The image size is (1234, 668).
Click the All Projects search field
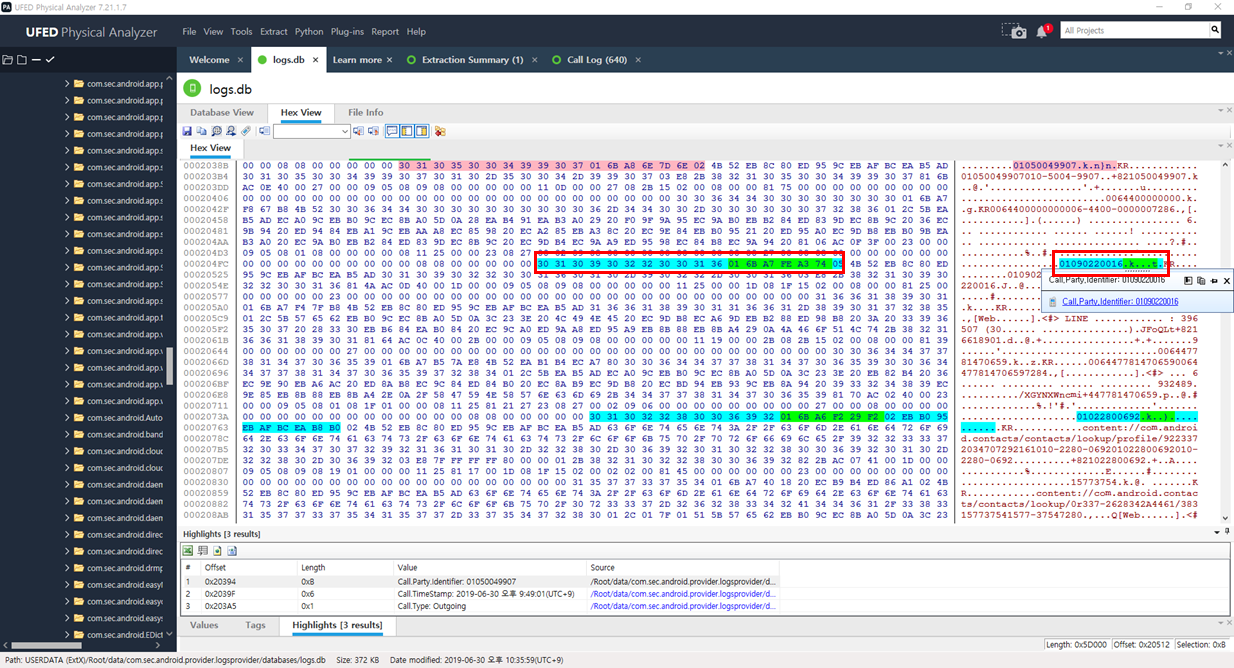pyautogui.click(x=1134, y=31)
